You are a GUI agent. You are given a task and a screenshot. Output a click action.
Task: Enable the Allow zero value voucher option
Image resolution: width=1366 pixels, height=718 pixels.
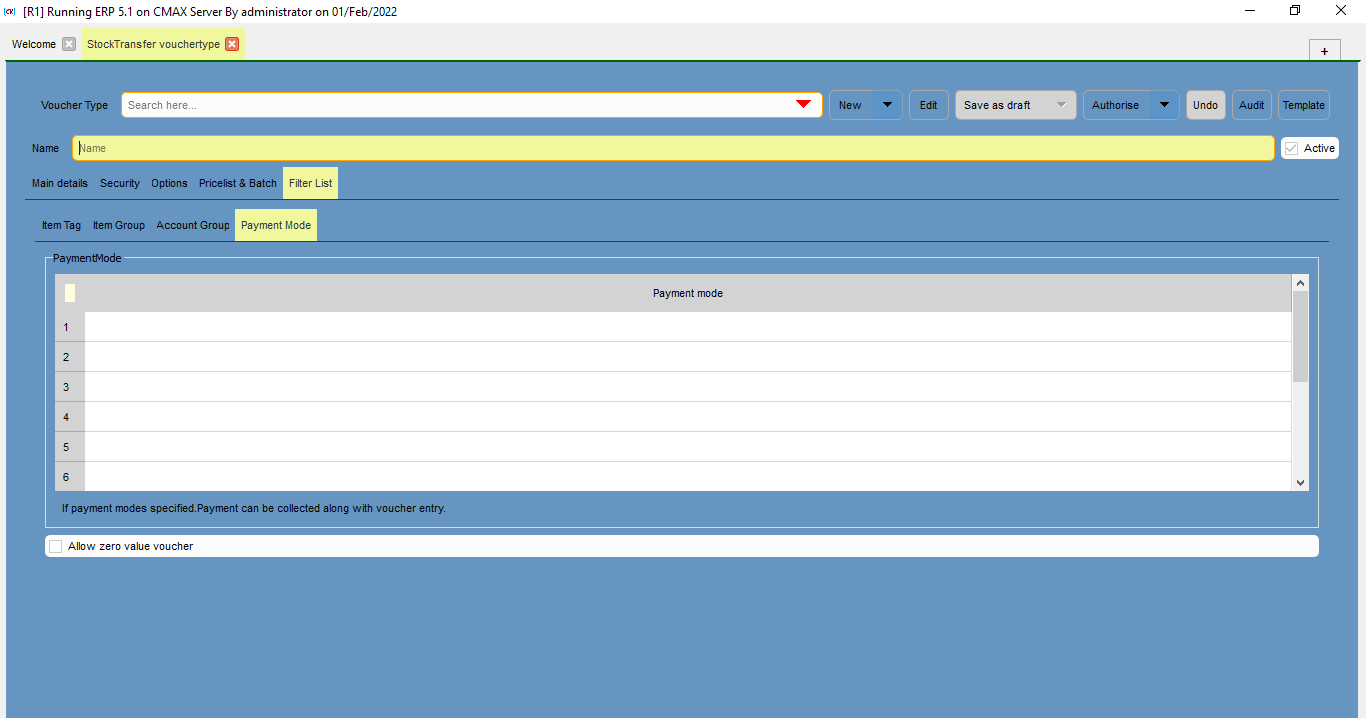(x=55, y=545)
